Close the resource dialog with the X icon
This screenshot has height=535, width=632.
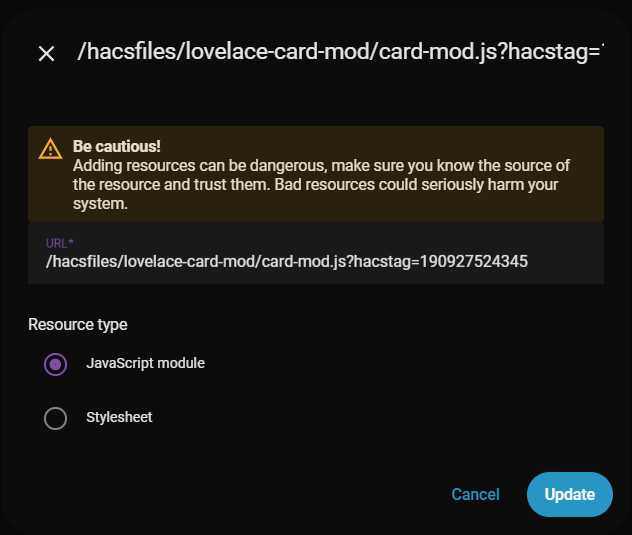[x=46, y=53]
